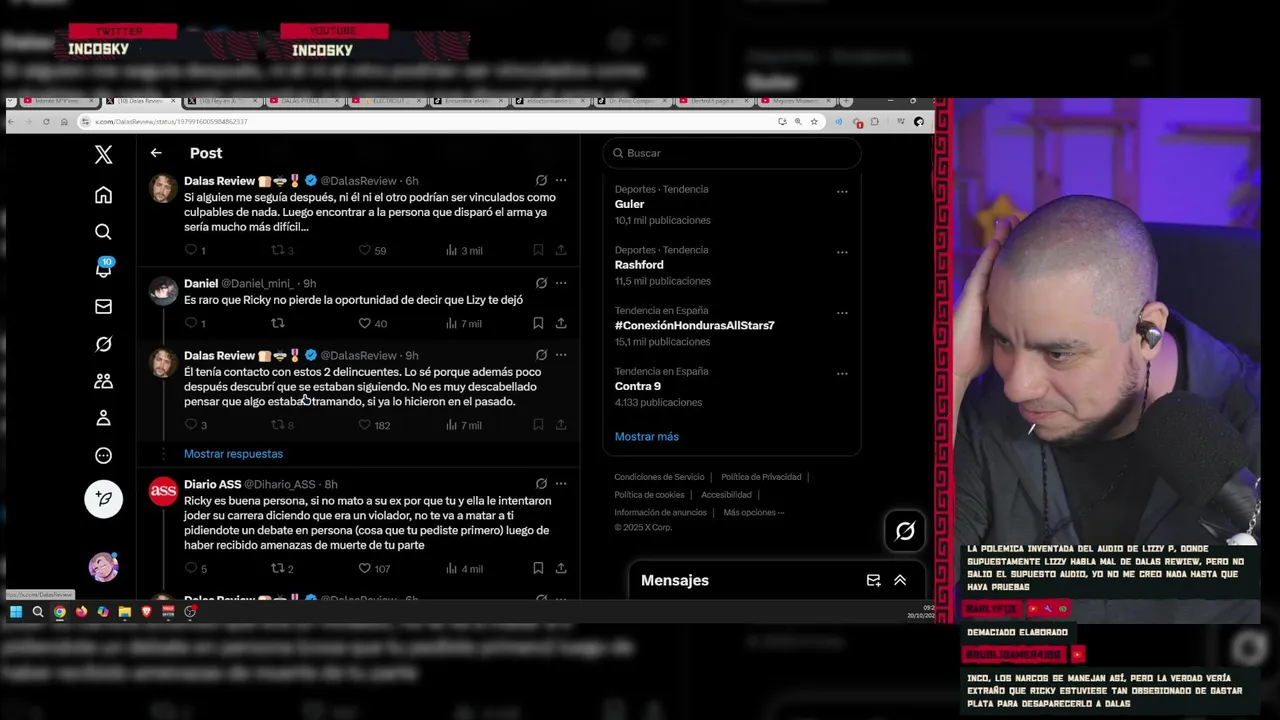Open Política de Privacidad link

point(761,477)
